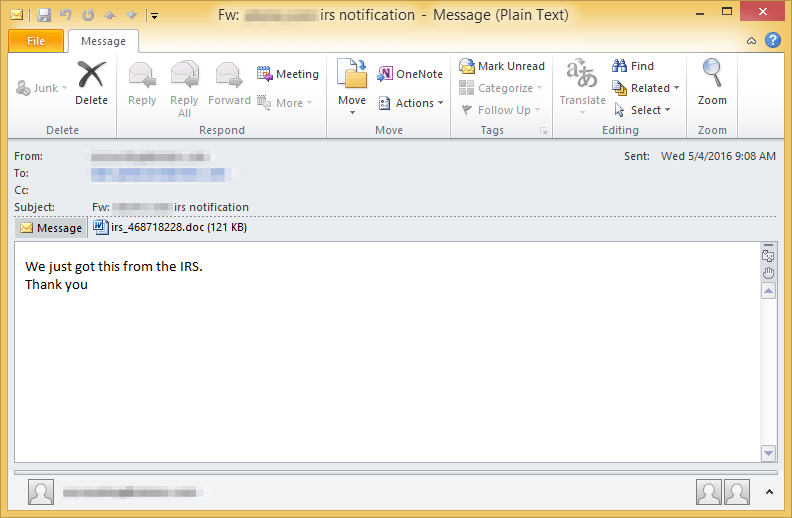Screen dimensions: 792x518
Task: Click the Save icon in quick access toolbar
Action: click(44, 15)
